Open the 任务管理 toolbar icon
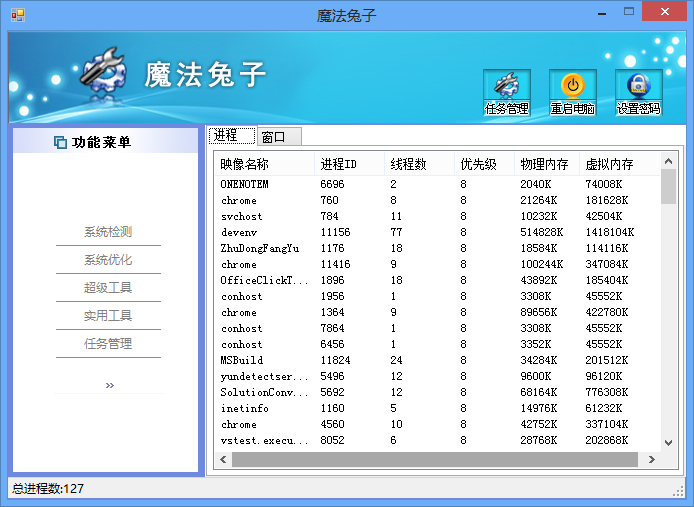Image resolution: width=694 pixels, height=507 pixels. pyautogui.click(x=507, y=93)
